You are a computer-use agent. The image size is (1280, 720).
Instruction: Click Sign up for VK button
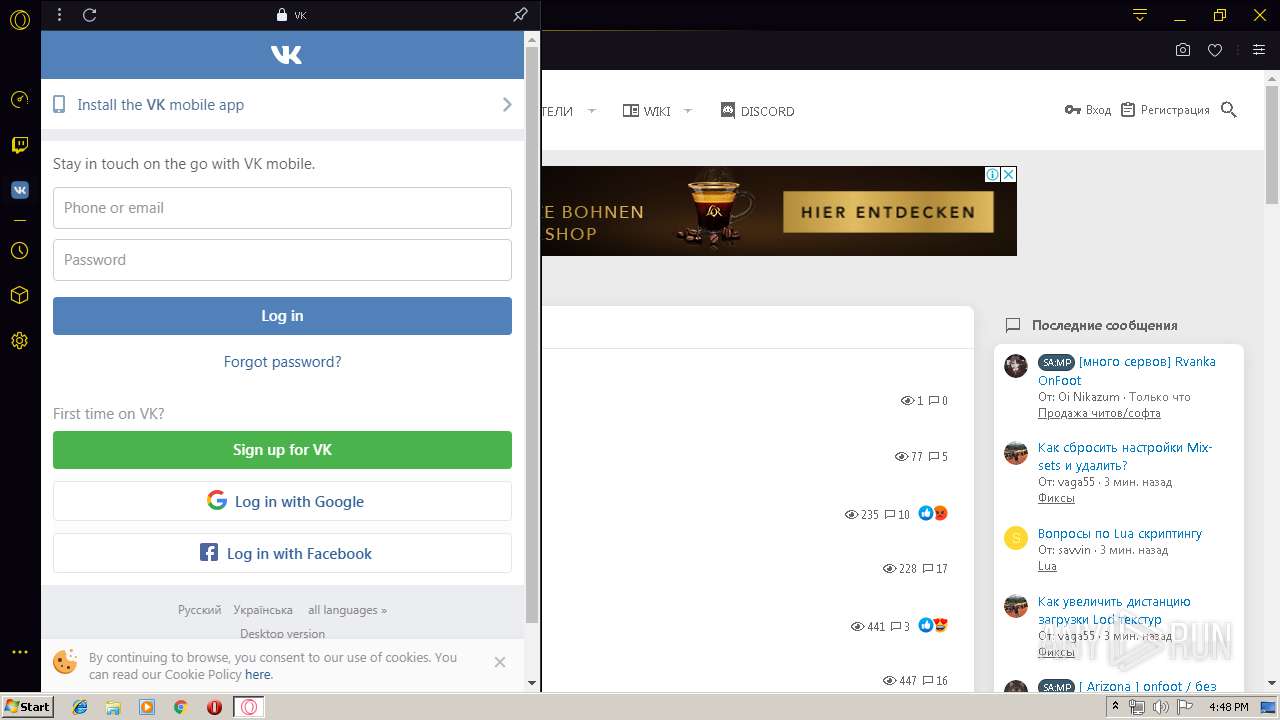(x=282, y=450)
